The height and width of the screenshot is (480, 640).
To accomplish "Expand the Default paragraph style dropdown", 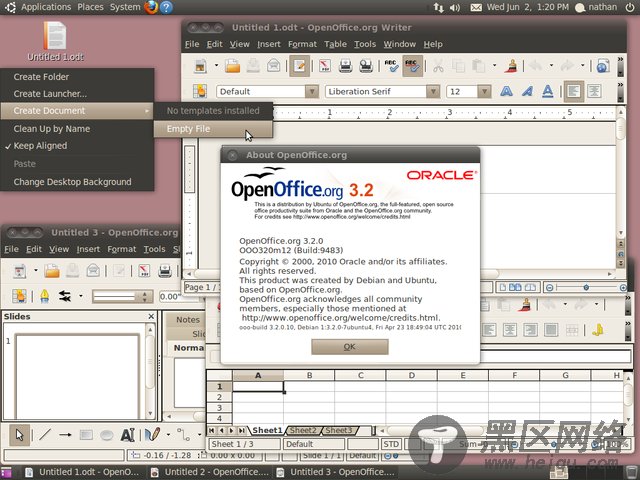I will (x=311, y=91).
